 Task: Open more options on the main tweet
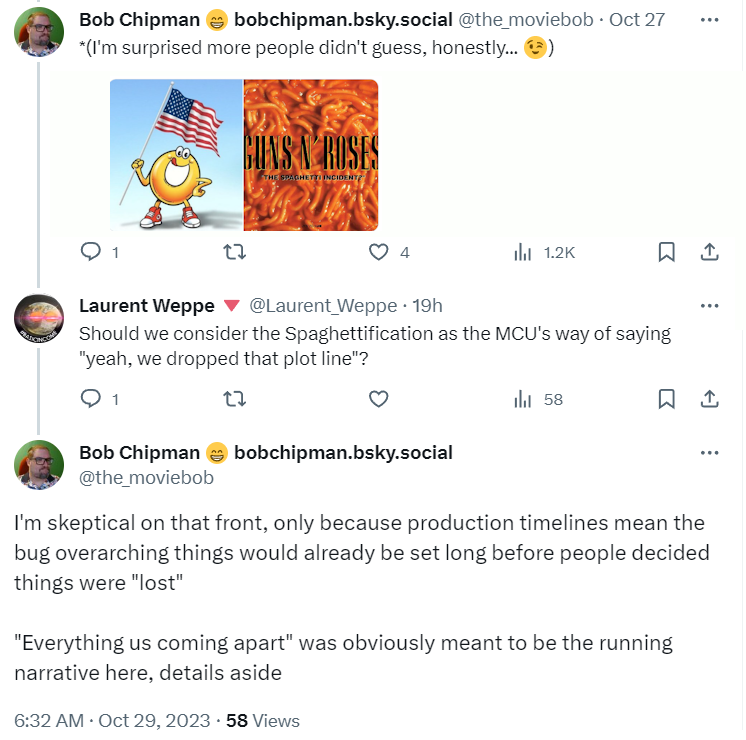[x=709, y=453]
